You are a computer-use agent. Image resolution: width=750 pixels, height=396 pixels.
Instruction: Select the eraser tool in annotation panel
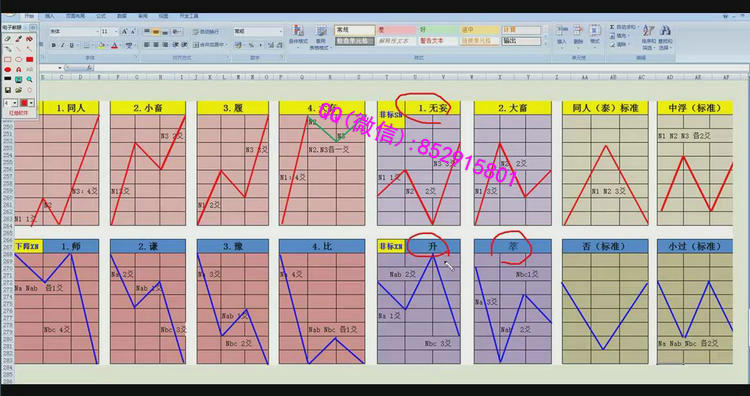pos(8,39)
